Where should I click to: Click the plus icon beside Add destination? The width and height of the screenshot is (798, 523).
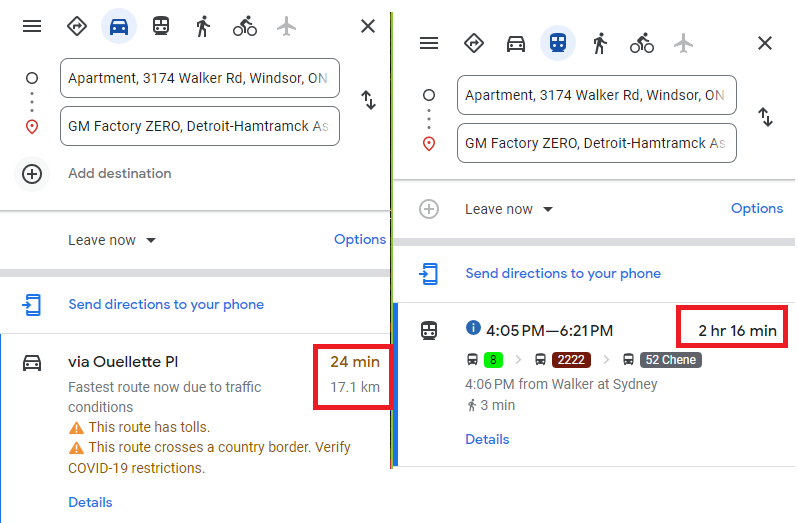pyautogui.click(x=32, y=174)
